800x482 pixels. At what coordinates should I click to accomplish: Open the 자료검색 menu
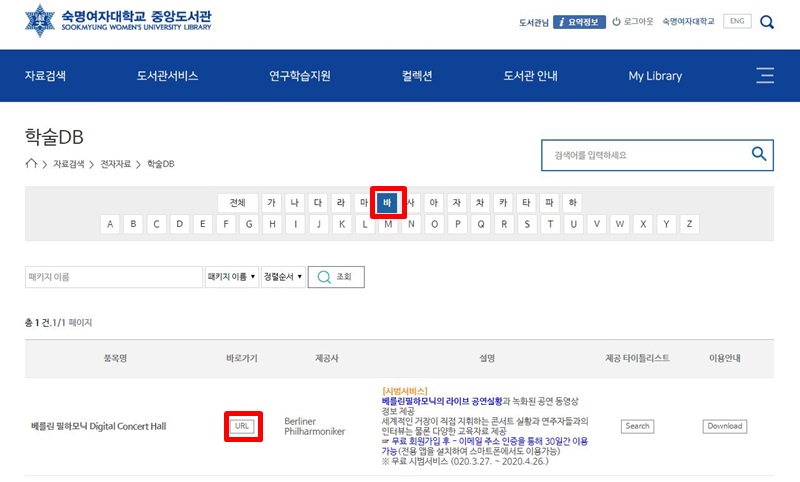pos(45,76)
